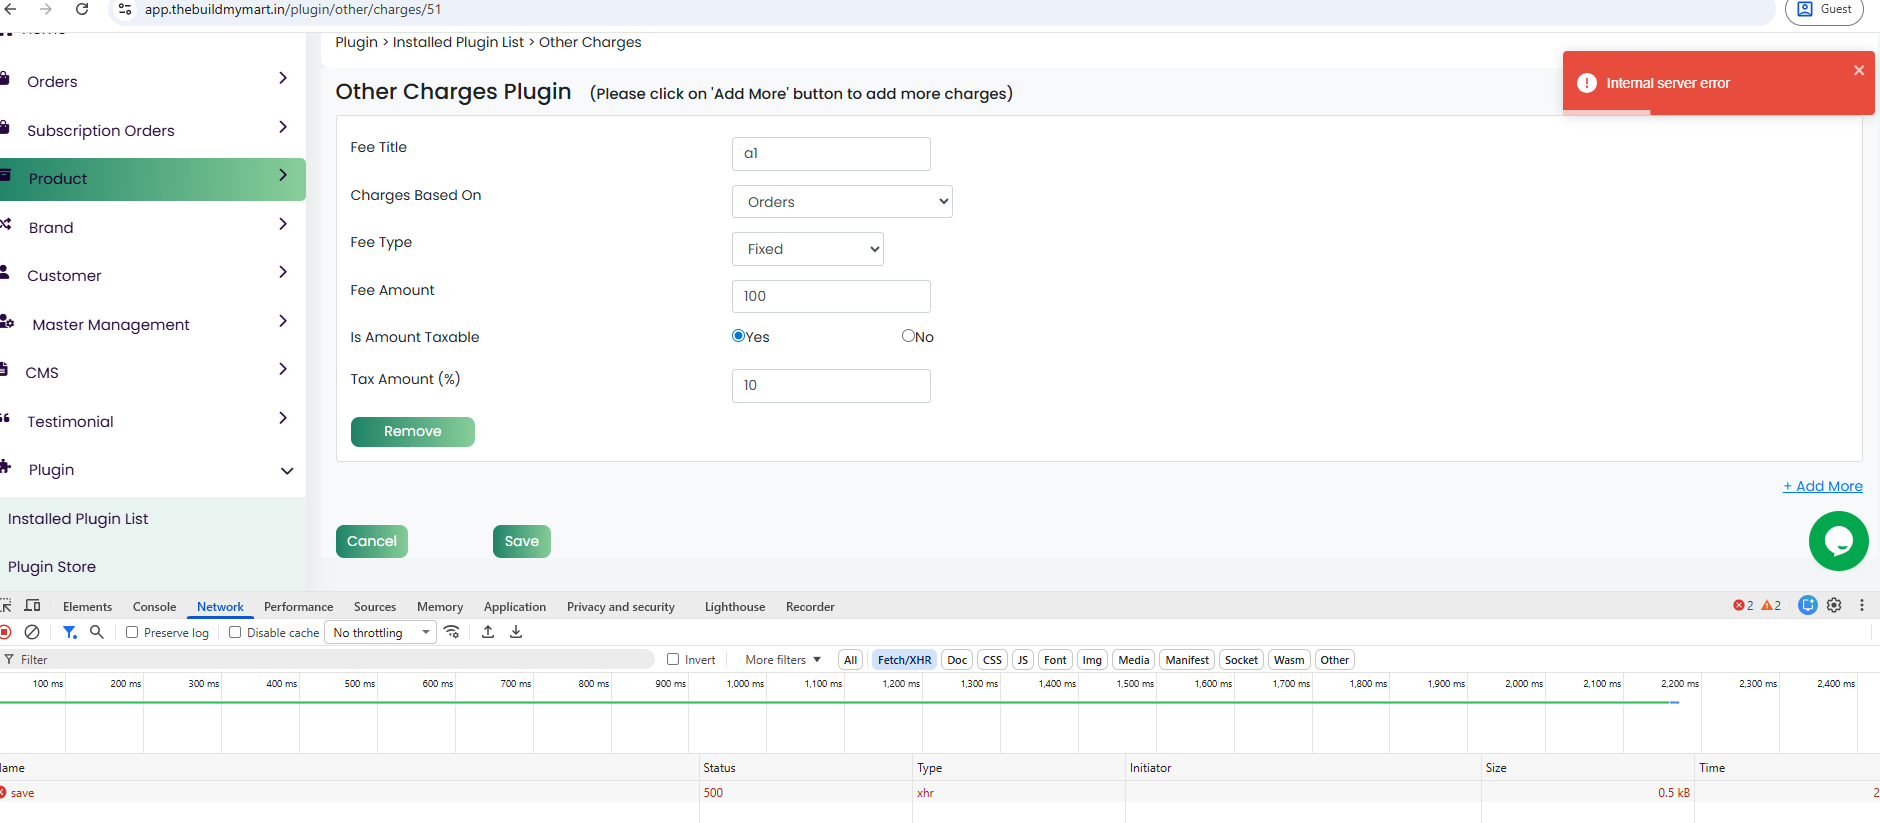Click the Tax Amount (%) input field
The height and width of the screenshot is (823, 1880).
(x=831, y=386)
